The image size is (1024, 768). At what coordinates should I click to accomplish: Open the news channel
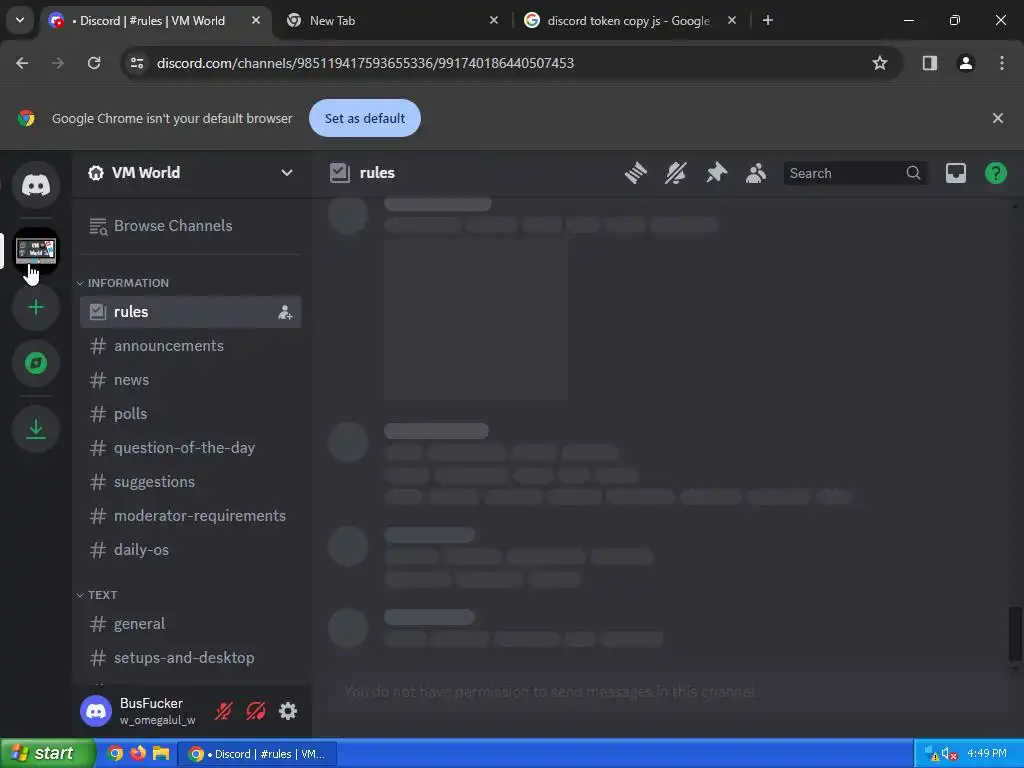189,380
